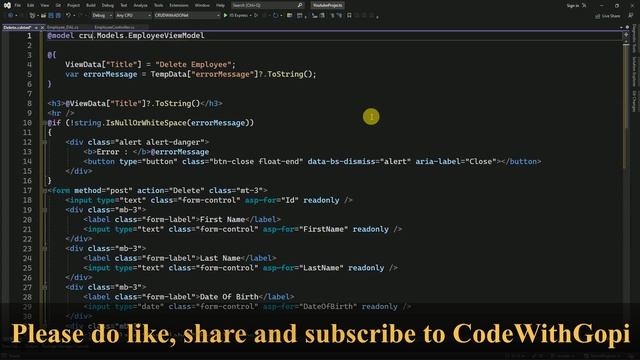Pin the Delete.cshtml tab

pos(36,27)
